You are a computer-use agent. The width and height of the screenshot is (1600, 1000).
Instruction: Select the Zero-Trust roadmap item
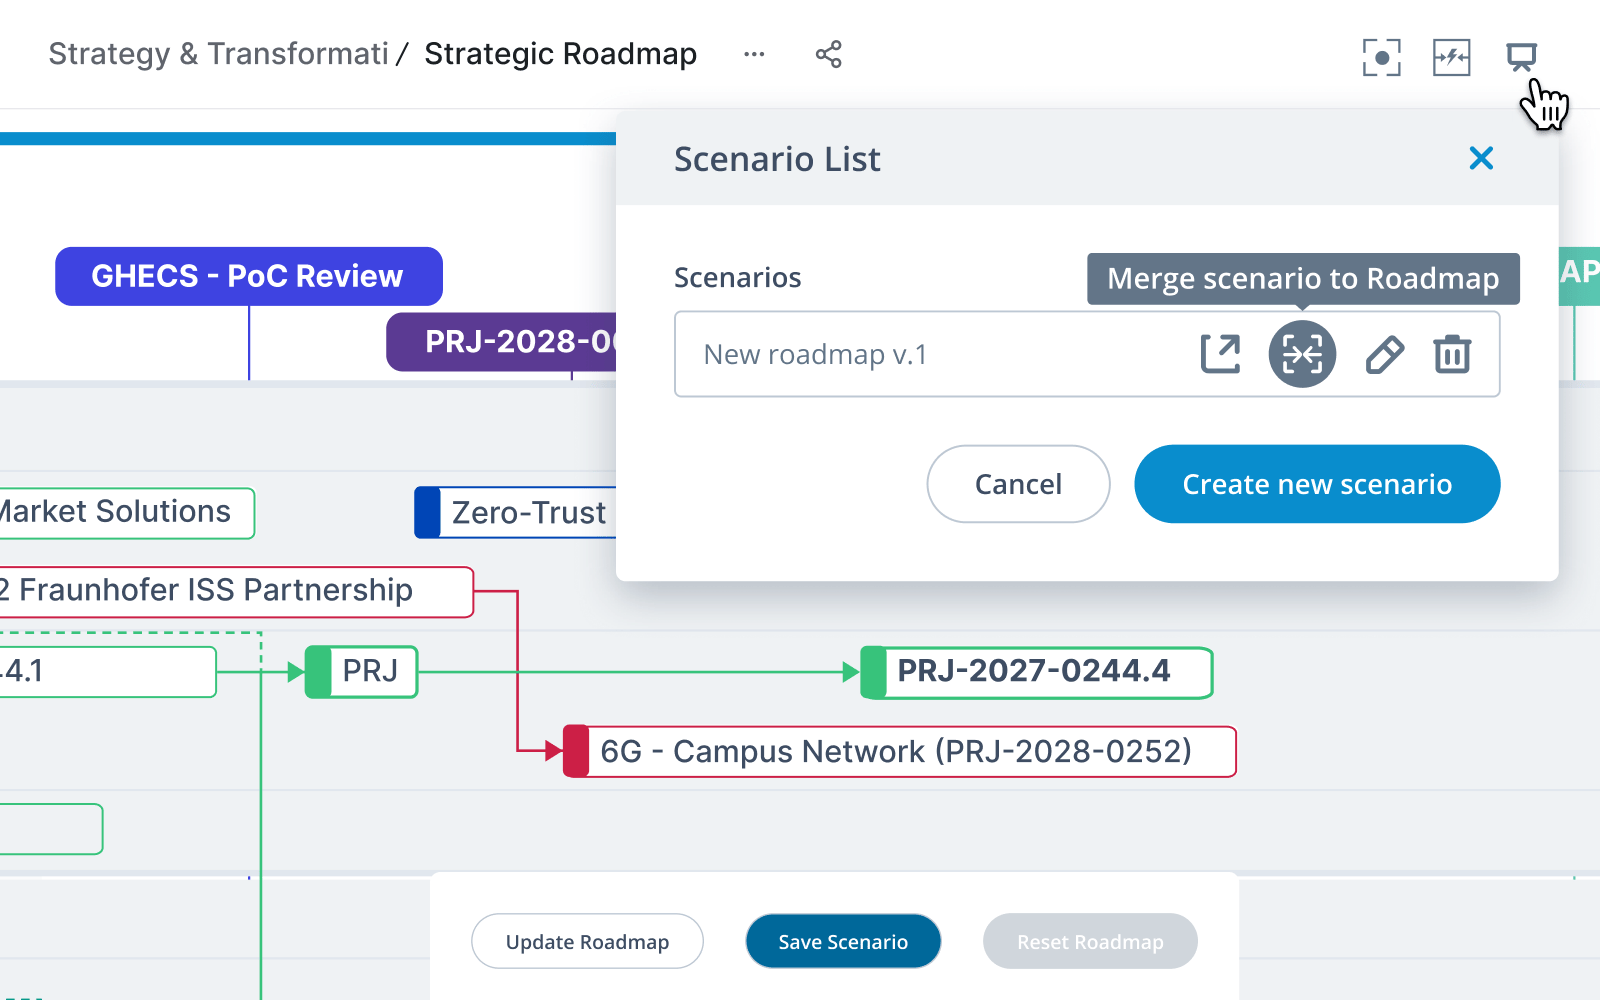tap(516, 513)
